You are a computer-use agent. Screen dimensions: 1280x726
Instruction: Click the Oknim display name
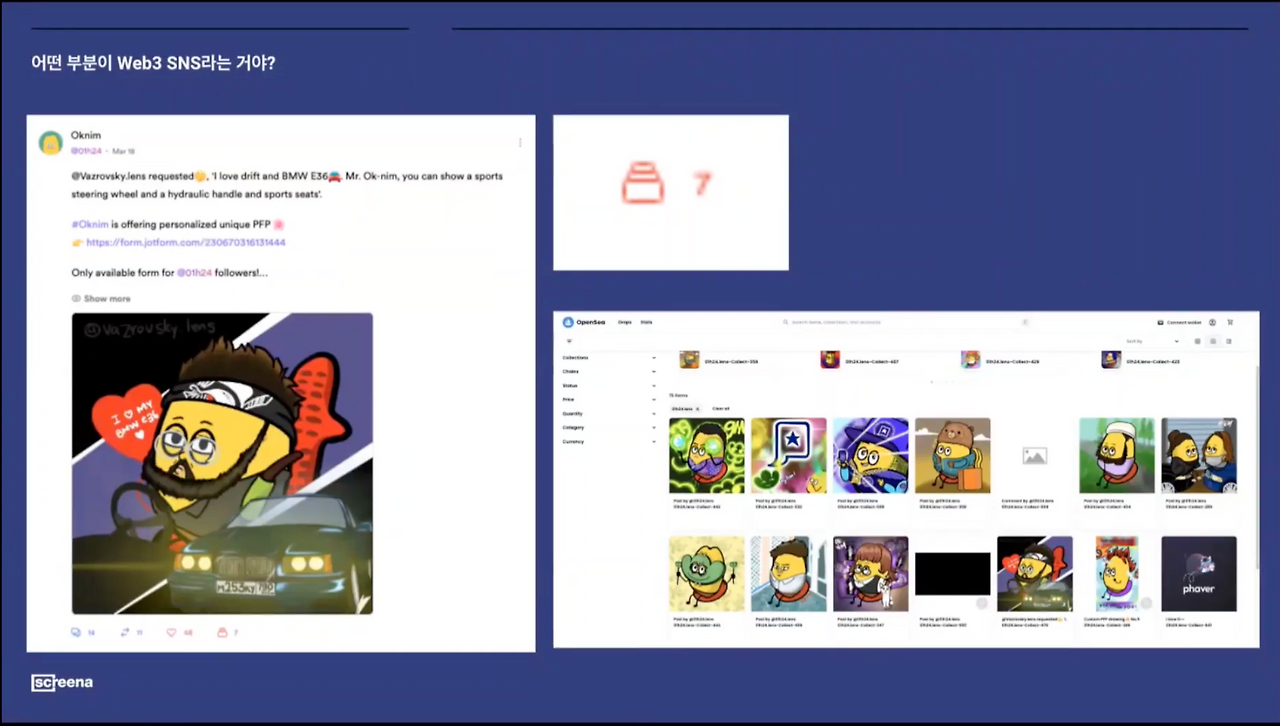coord(86,135)
